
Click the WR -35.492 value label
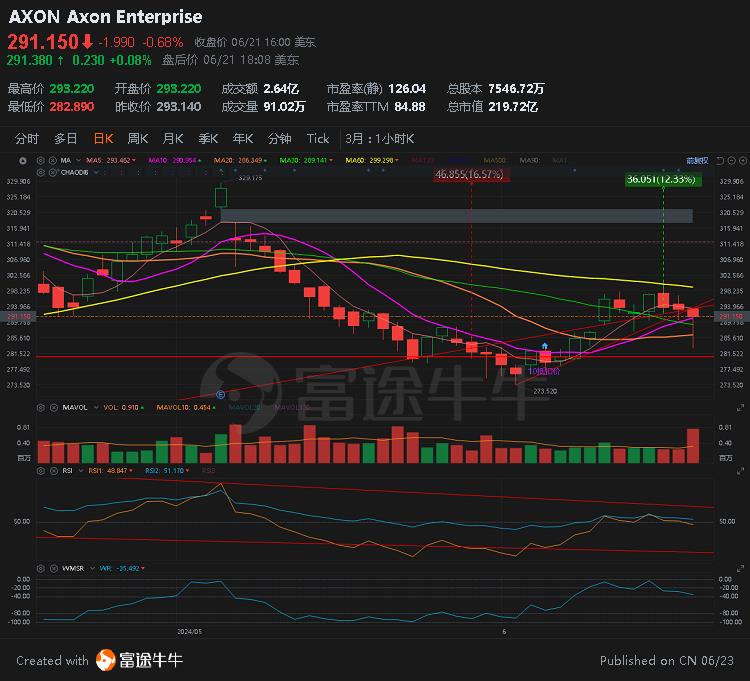point(122,568)
